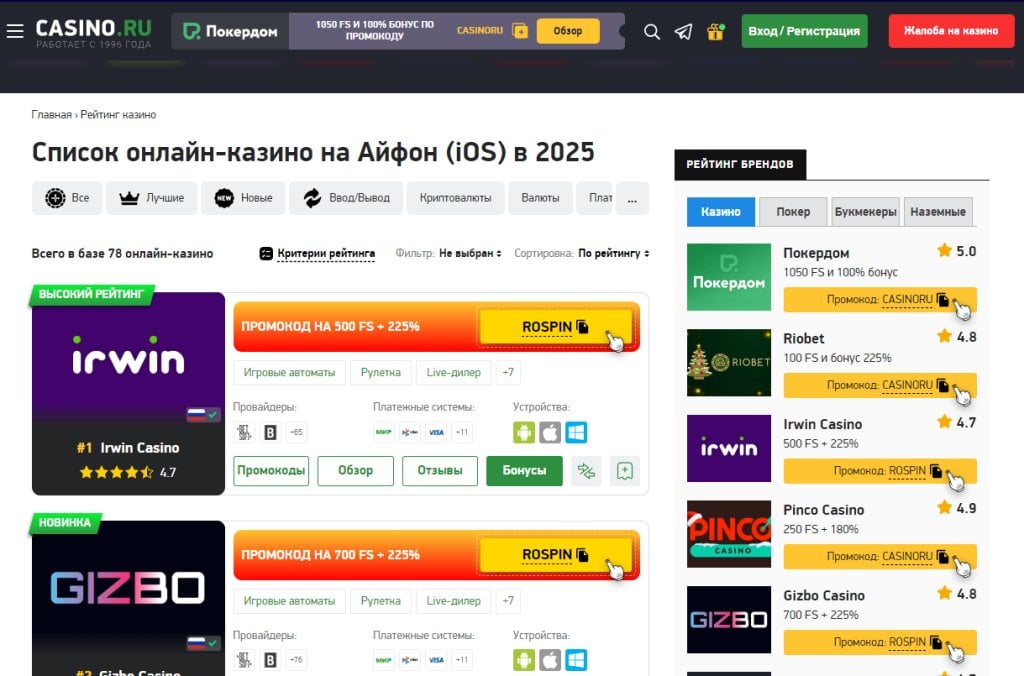Screen dimensions: 1024x676
Task: Expand more categories with the ellipsis button
Action: [x=632, y=198]
